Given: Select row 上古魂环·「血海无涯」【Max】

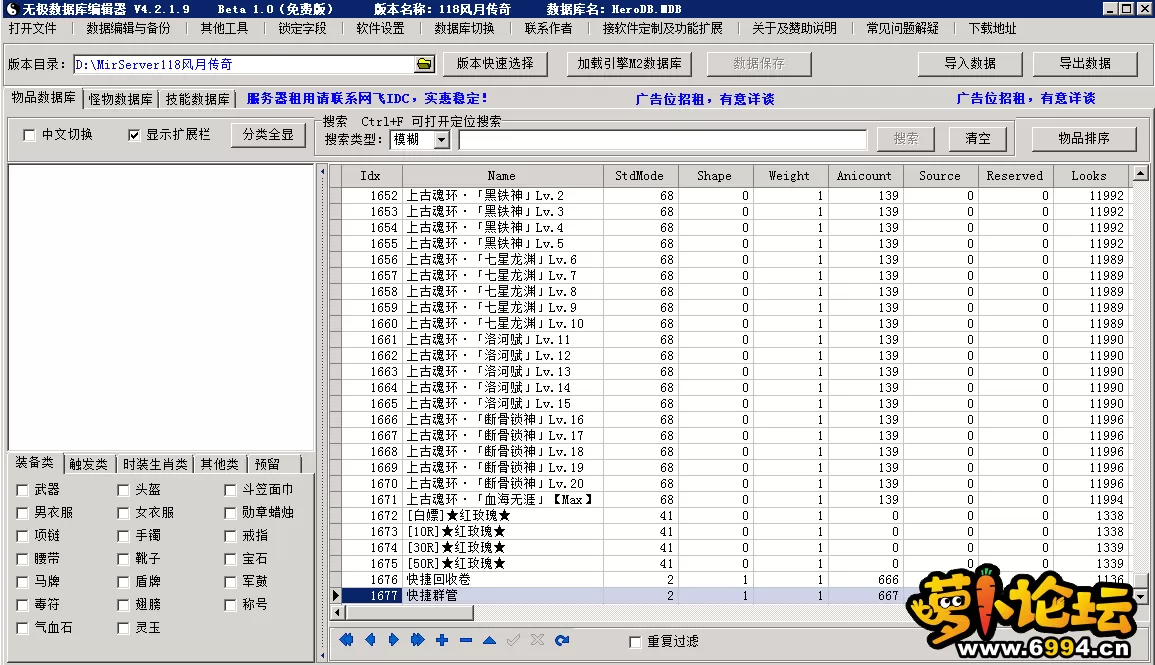Looking at the screenshot, I should pyautogui.click(x=734, y=499).
